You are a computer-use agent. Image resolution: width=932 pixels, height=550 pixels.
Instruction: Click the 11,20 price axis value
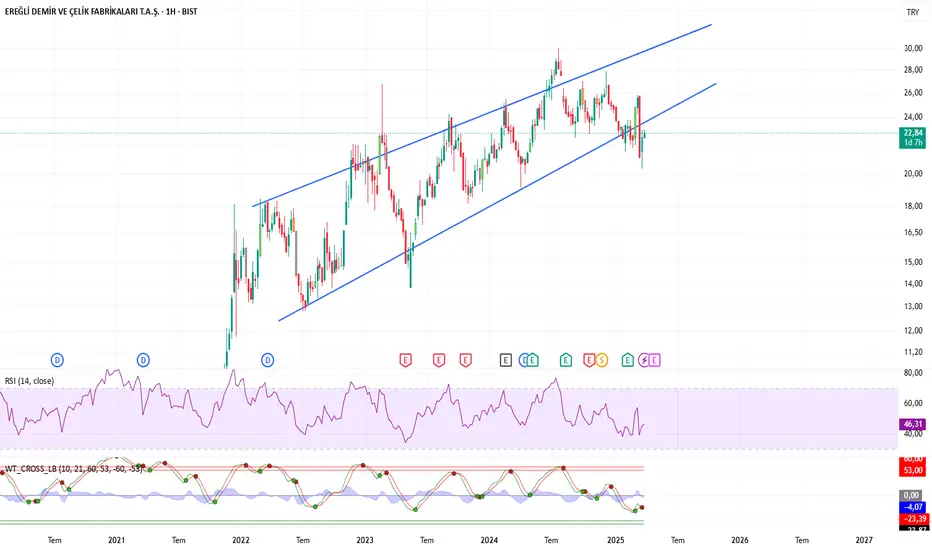coord(913,352)
